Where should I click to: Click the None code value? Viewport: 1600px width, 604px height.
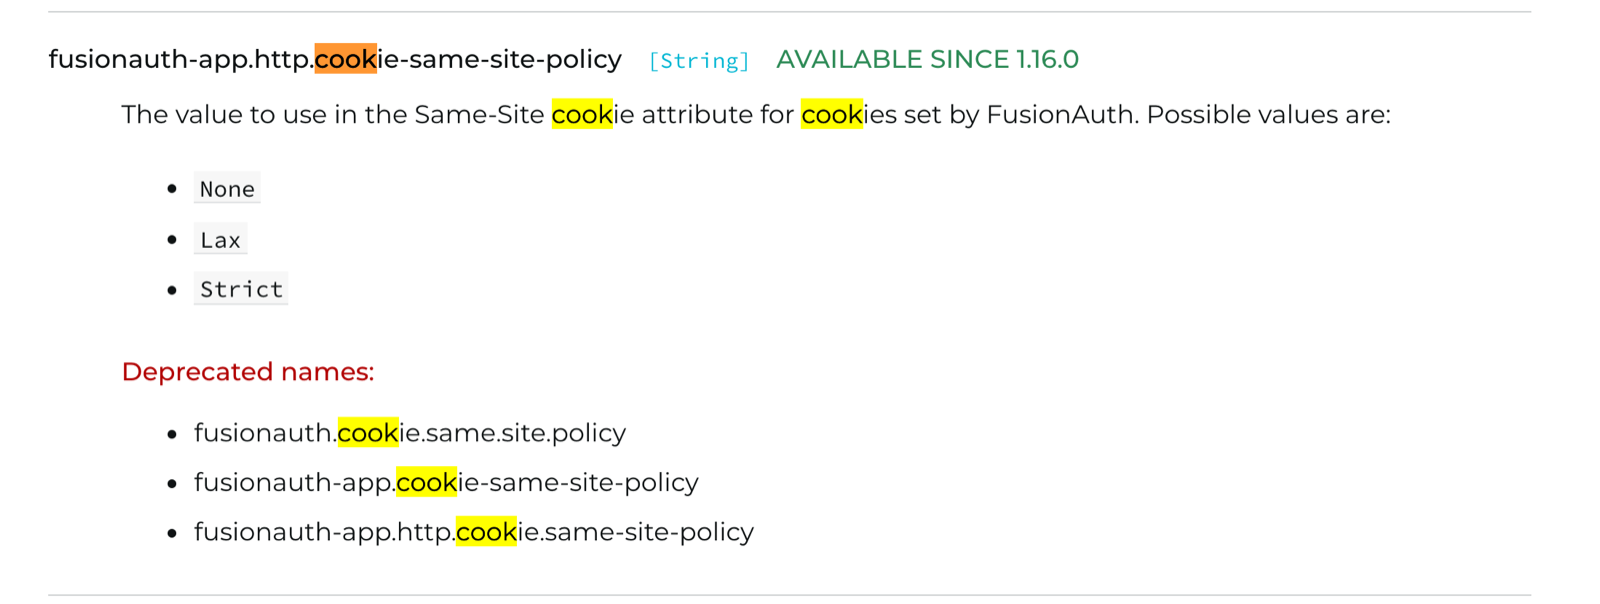pyautogui.click(x=227, y=188)
